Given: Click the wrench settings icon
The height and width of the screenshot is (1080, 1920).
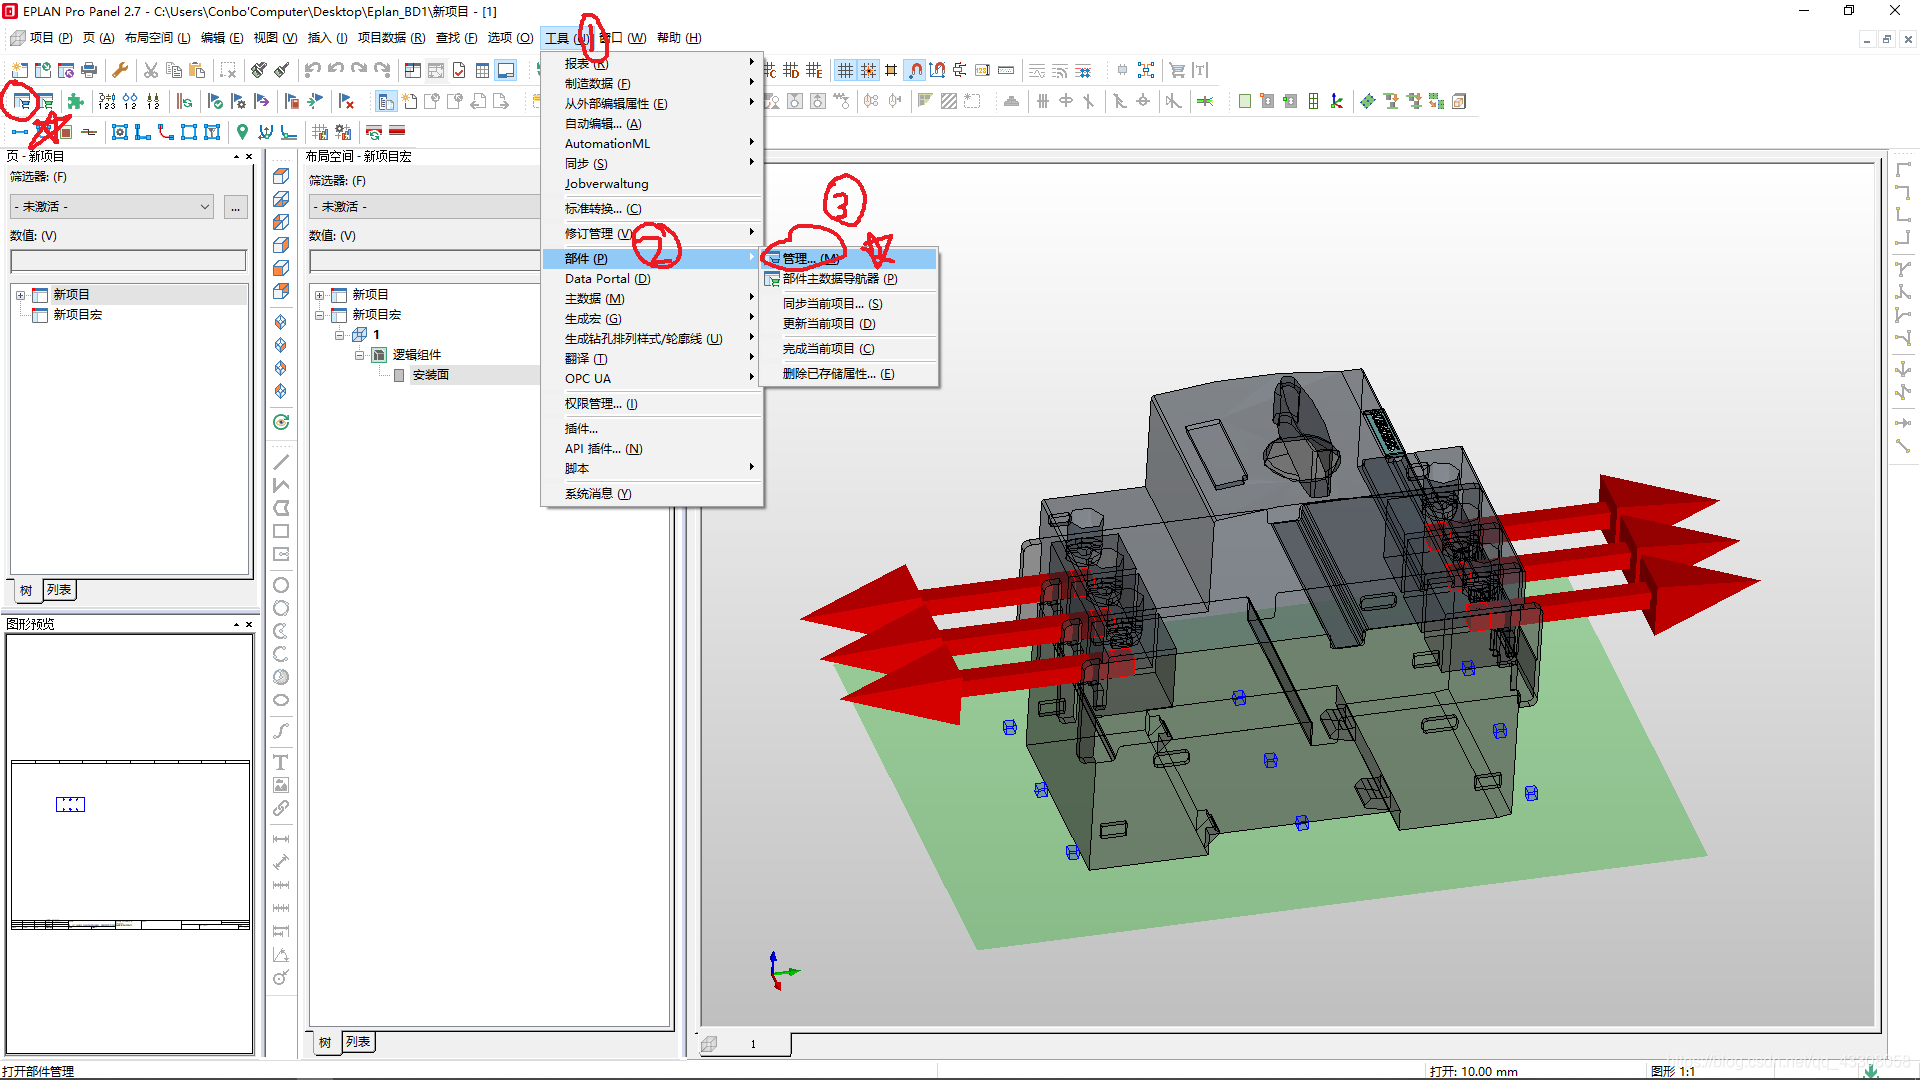Looking at the screenshot, I should tap(120, 70).
